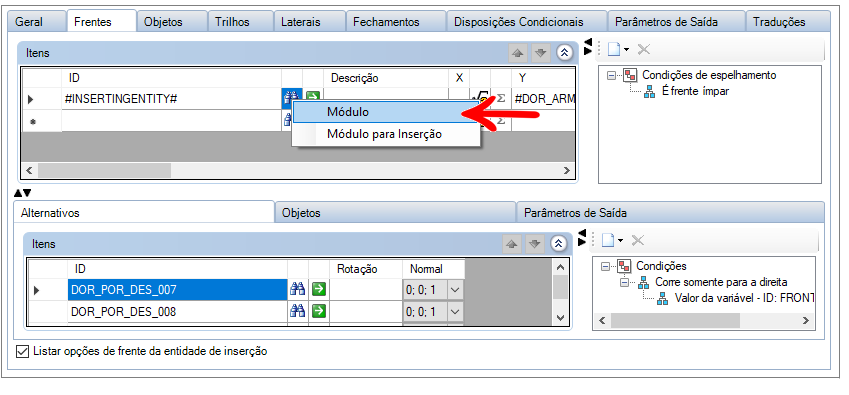The height and width of the screenshot is (395, 849).
Task: Click empty ID cell in new row
Action: [172, 121]
